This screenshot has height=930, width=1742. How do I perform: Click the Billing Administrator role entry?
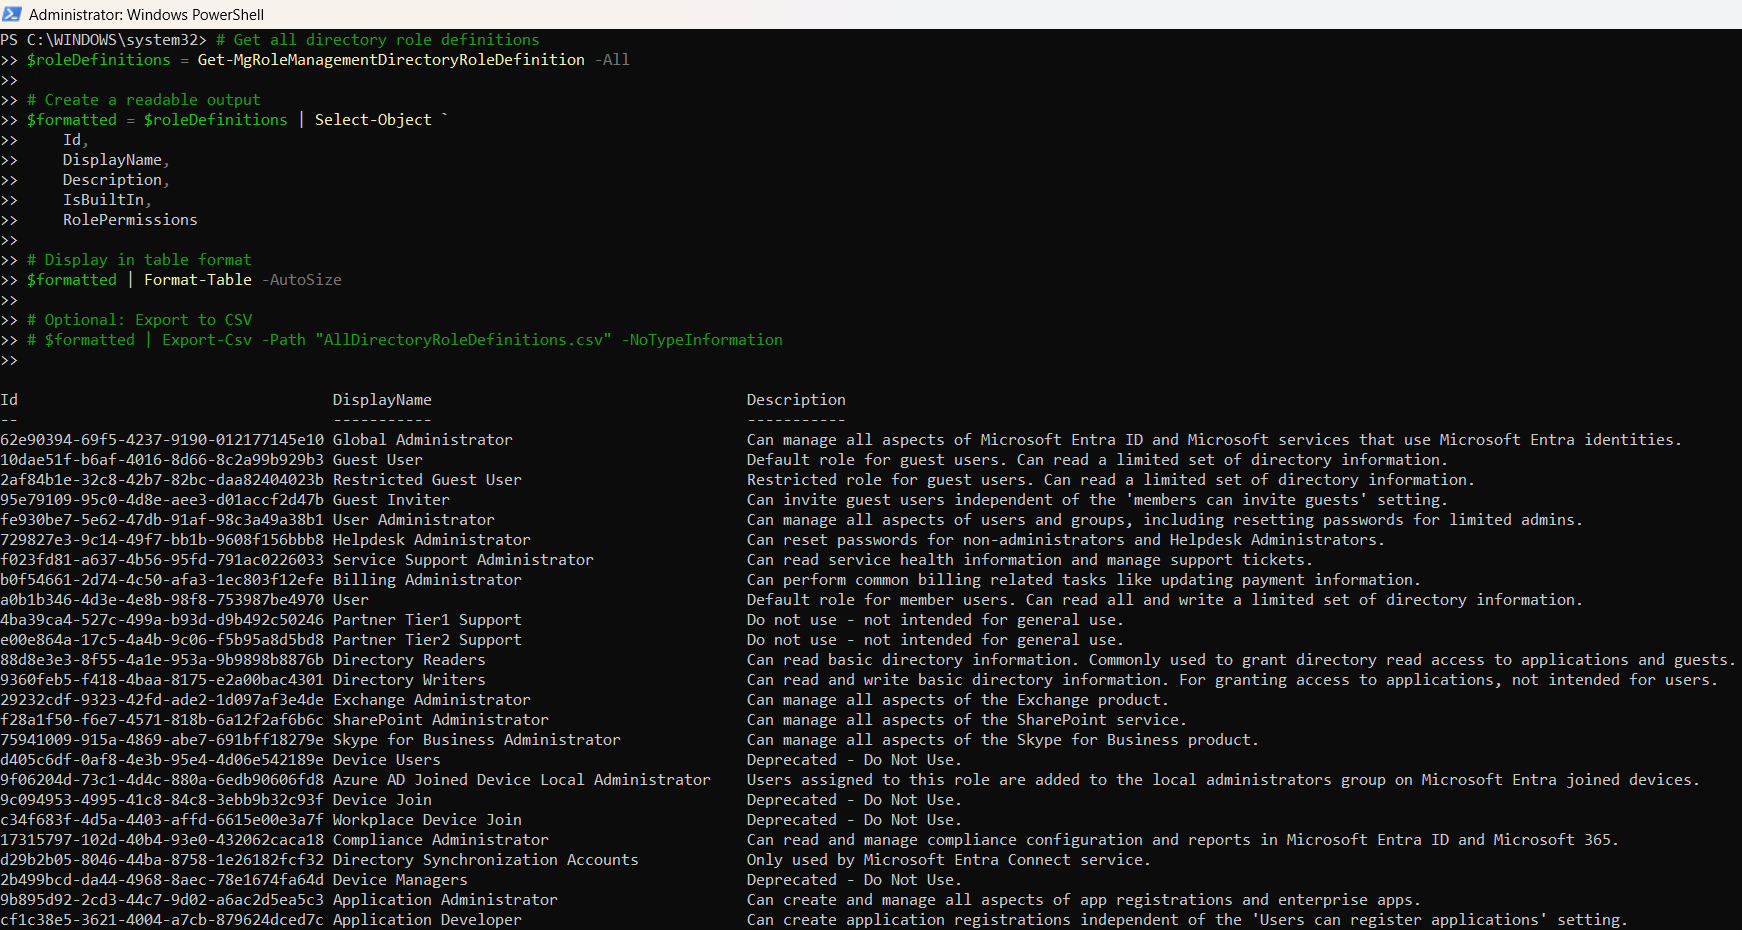pyautogui.click(x=427, y=580)
